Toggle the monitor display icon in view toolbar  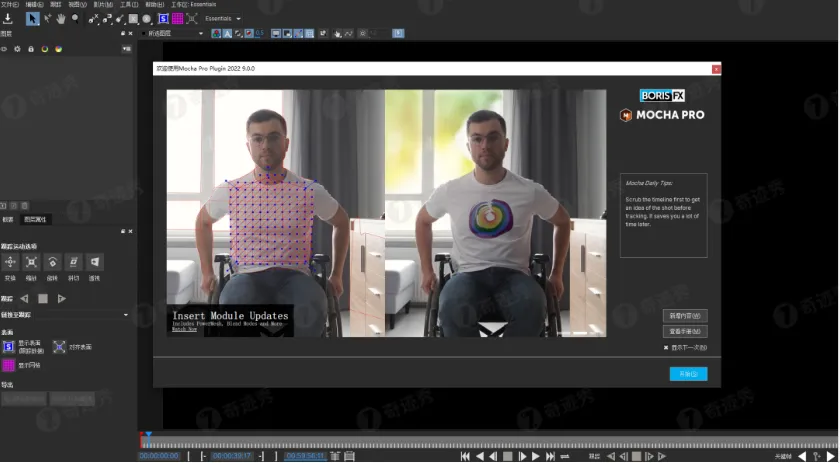click(276, 33)
